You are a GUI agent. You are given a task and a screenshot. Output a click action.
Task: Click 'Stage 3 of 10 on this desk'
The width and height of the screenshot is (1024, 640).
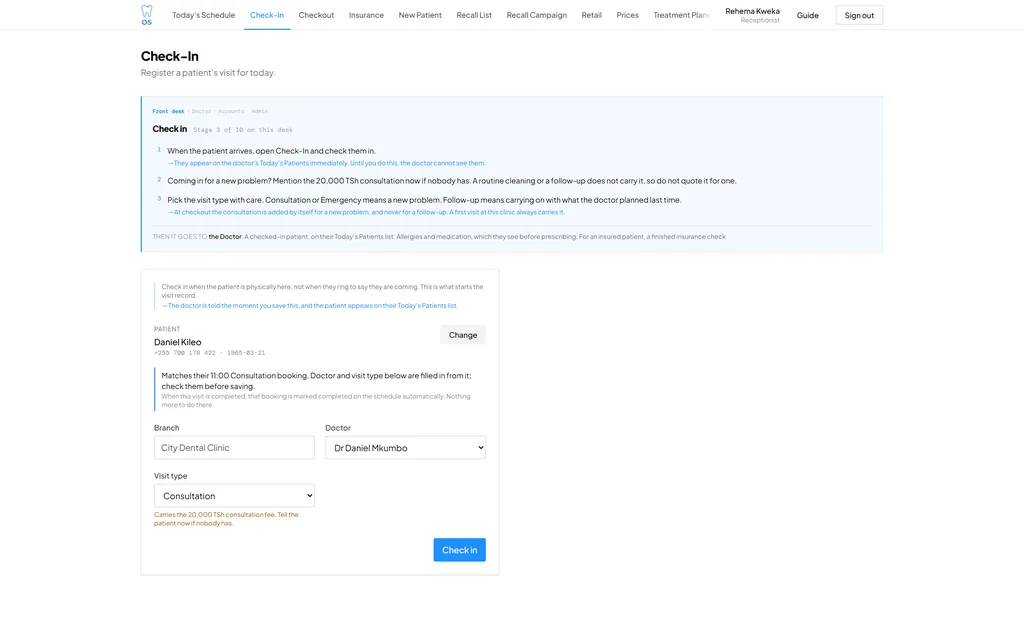(x=242, y=130)
